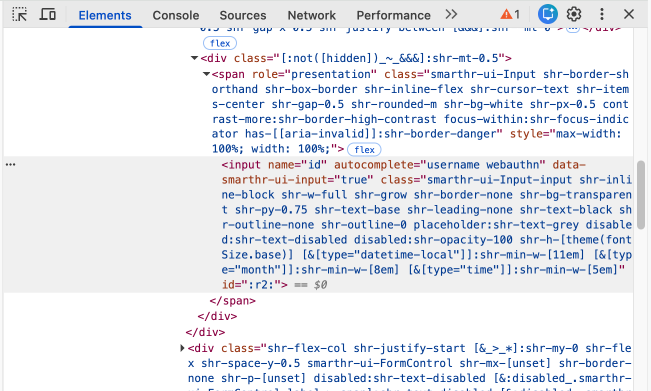Screen dimensions: 651x391
Task: Click the role="presentation" attribute
Action: pos(314,74)
